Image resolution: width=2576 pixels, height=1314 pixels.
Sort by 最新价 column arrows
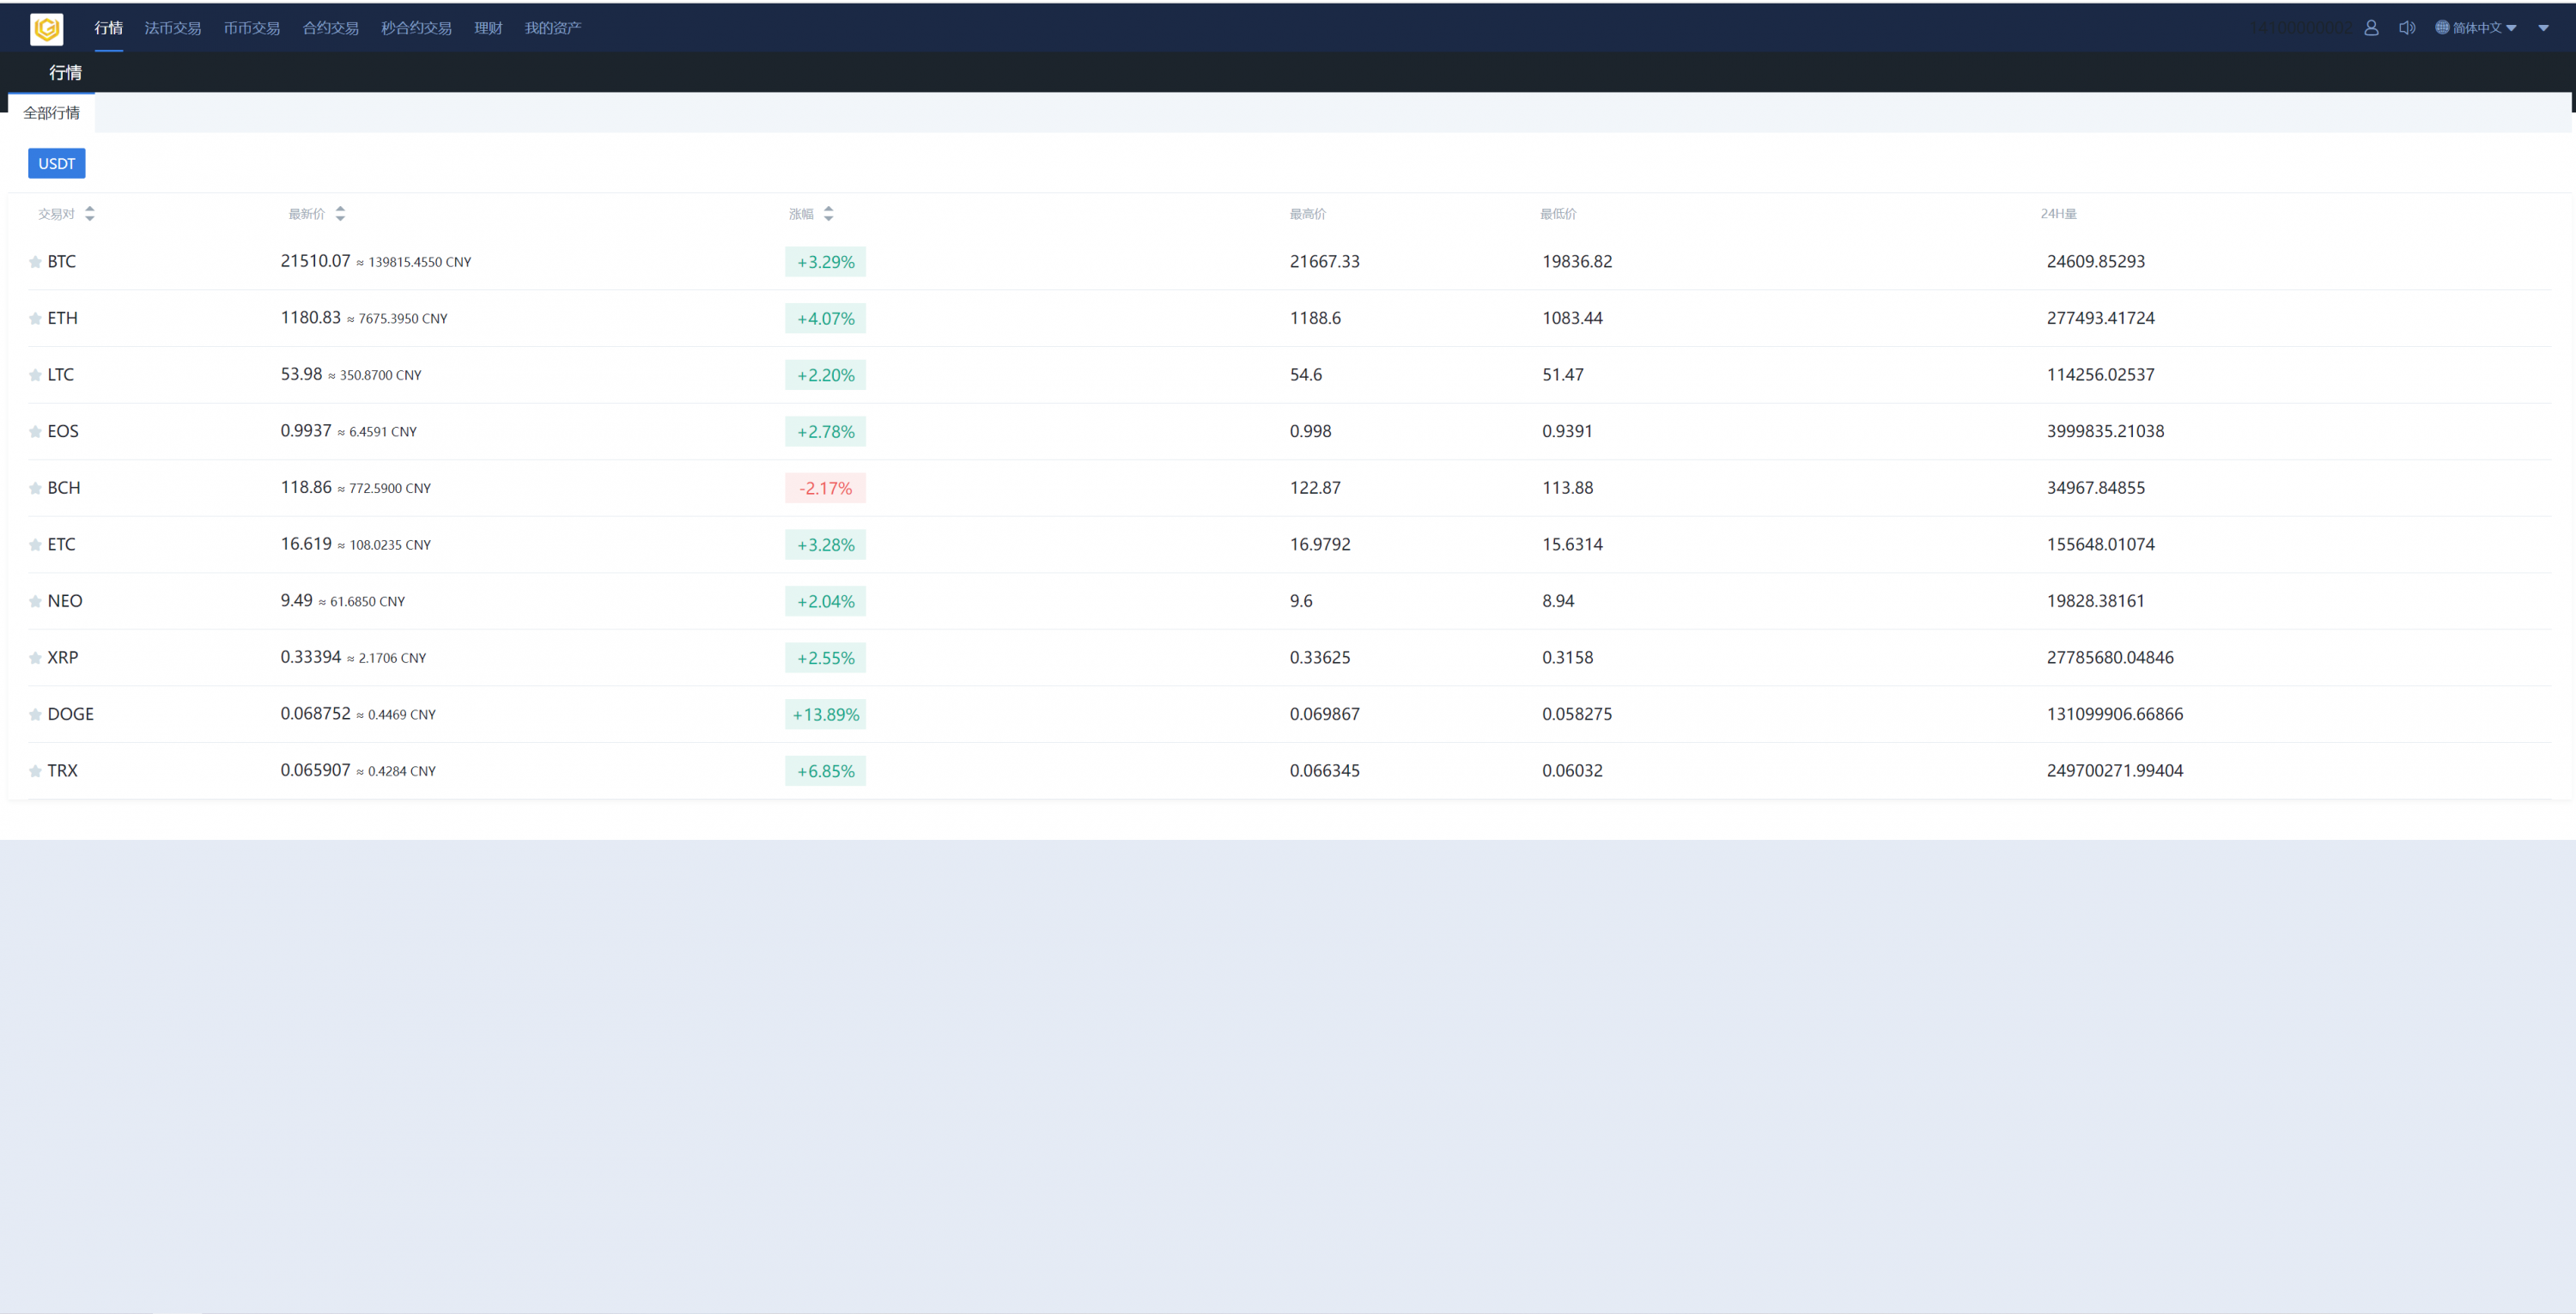(x=340, y=214)
